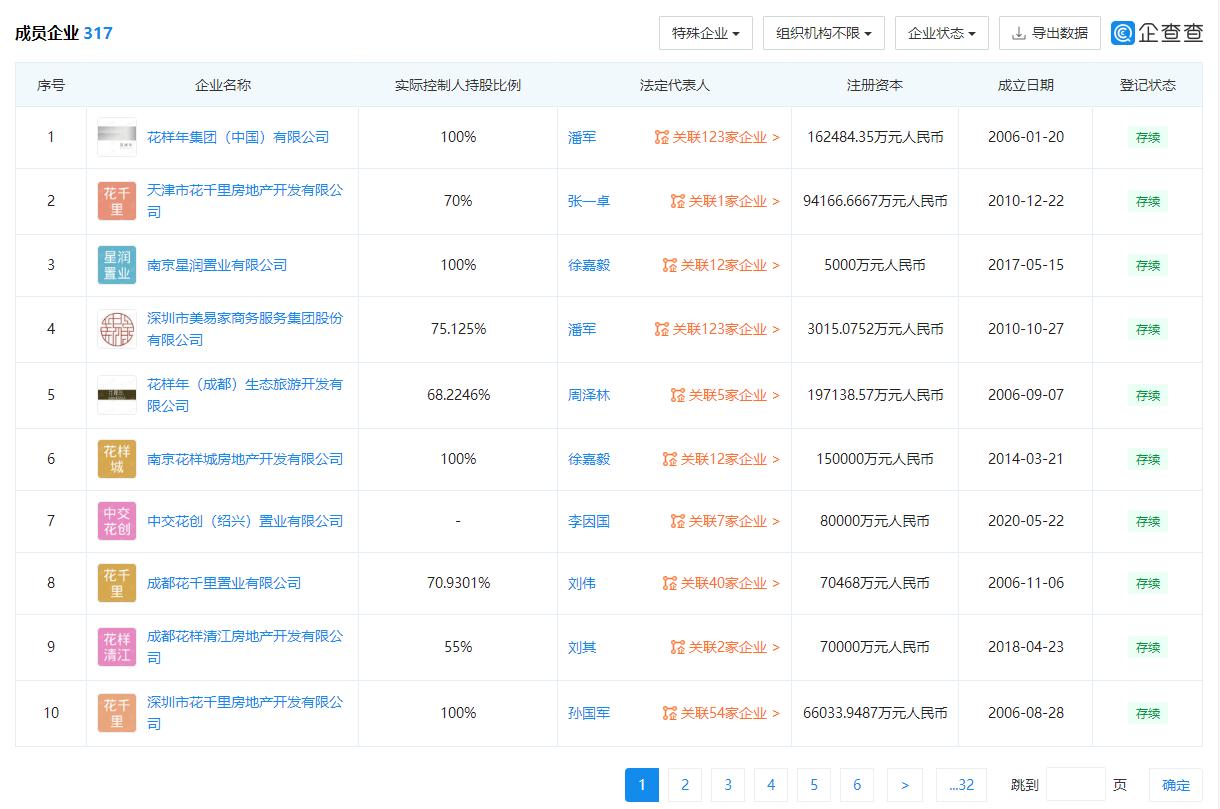
Task: Go to page 3
Action: tap(728, 785)
